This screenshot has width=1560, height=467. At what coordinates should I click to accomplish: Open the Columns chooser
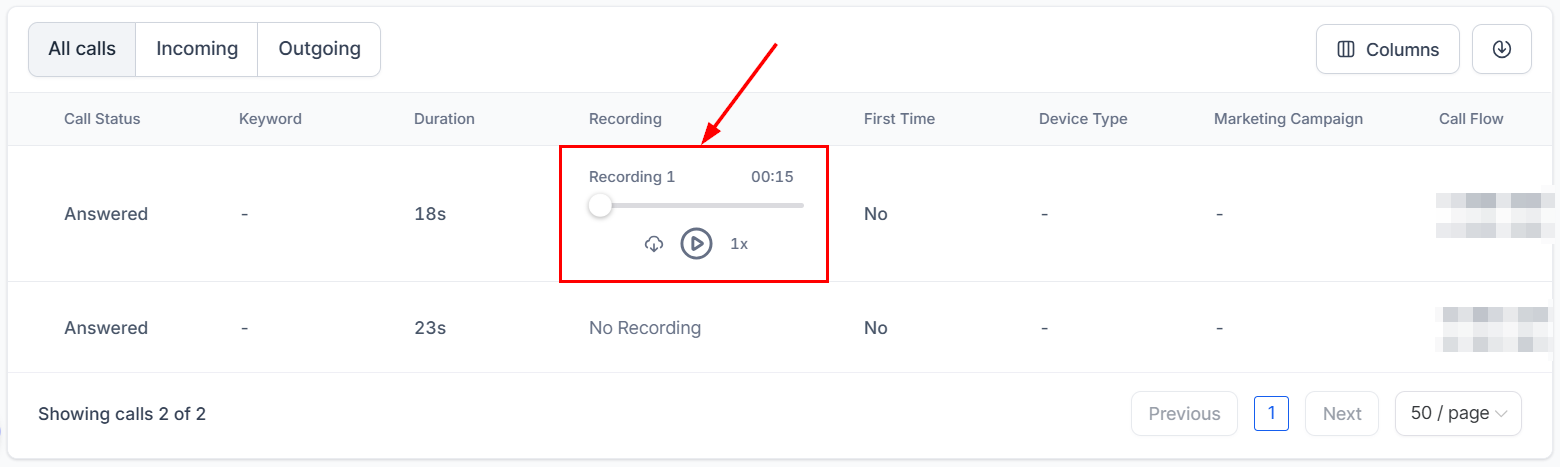pyautogui.click(x=1387, y=49)
